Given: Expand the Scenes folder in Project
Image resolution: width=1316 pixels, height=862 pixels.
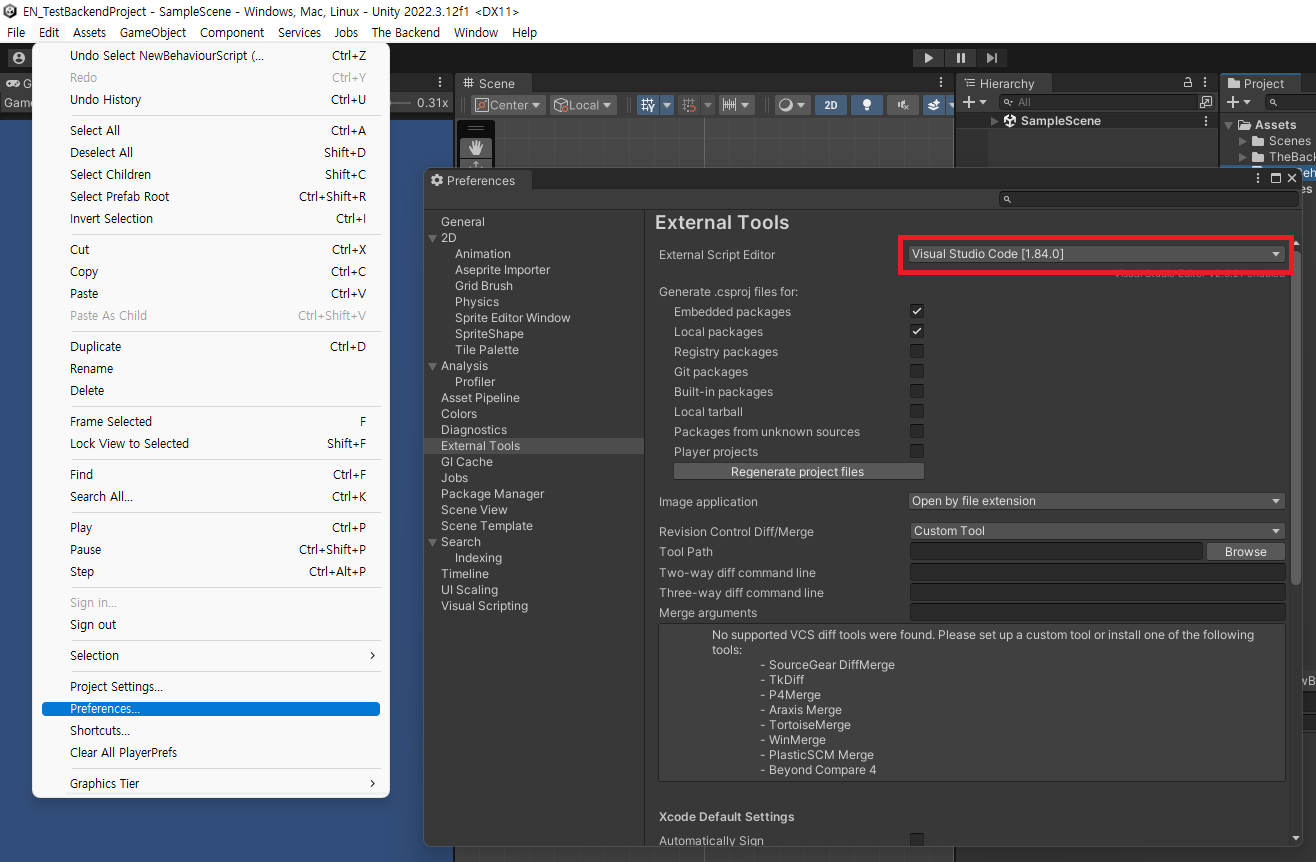Looking at the screenshot, I should click(1243, 141).
